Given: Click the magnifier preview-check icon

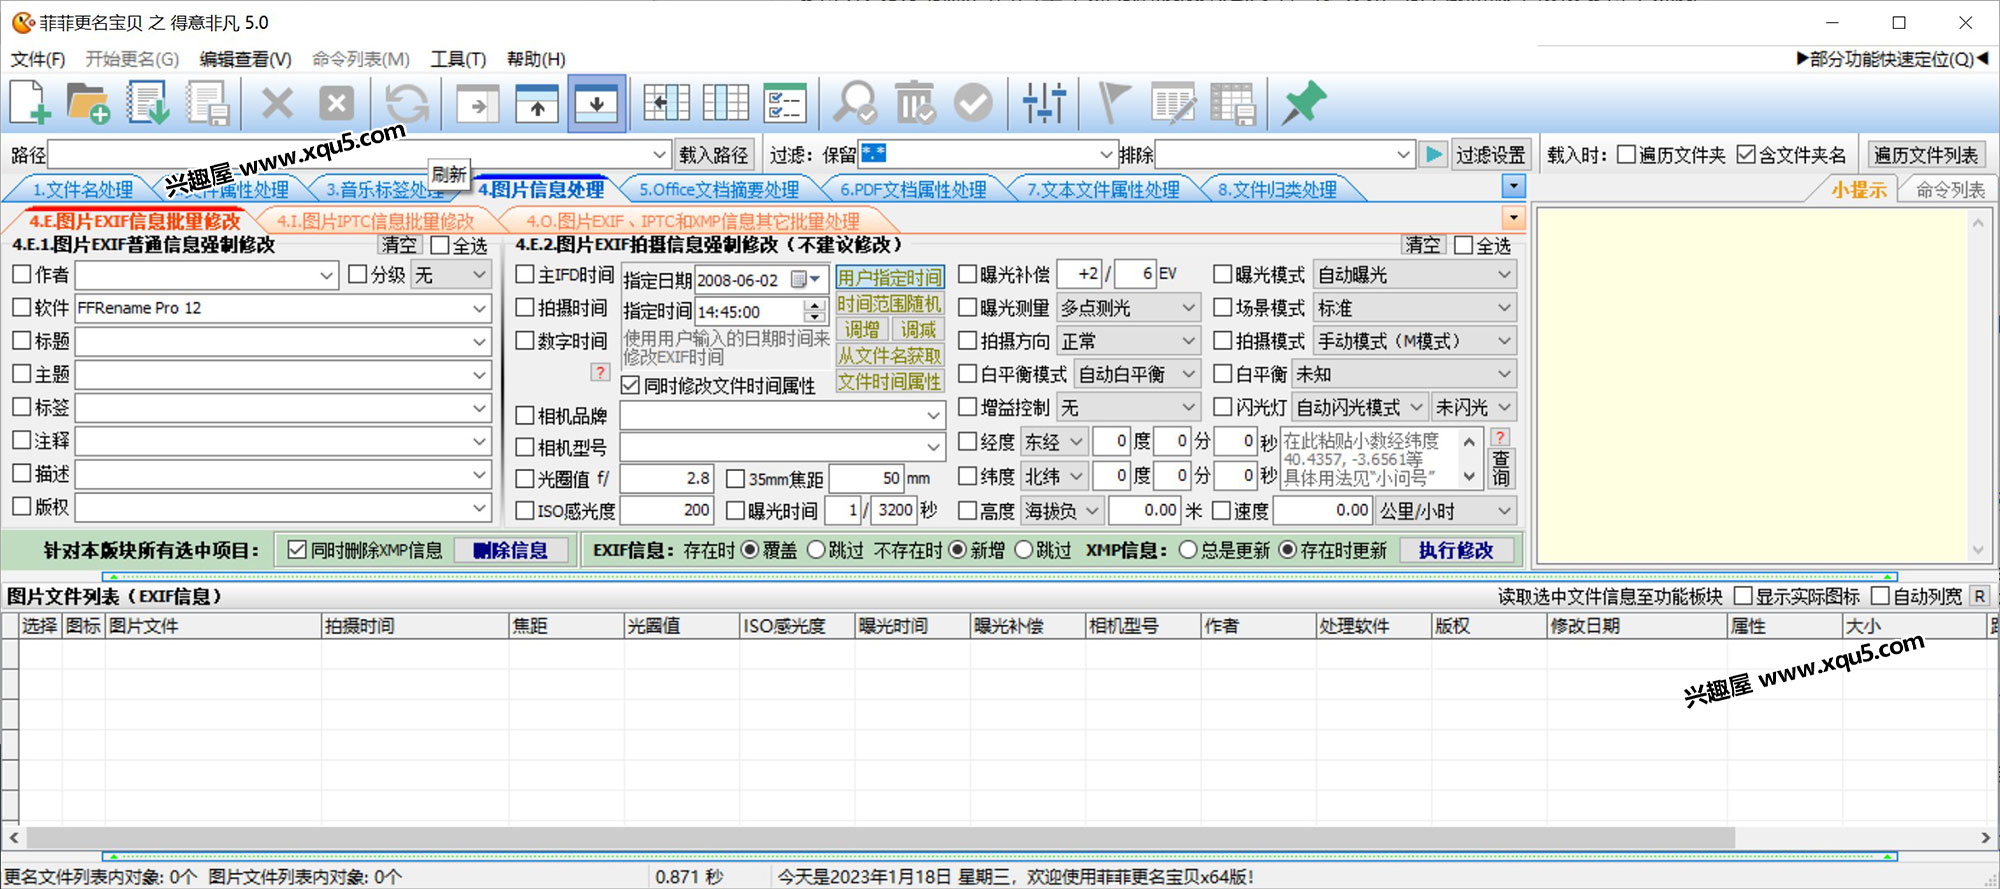Looking at the screenshot, I should [856, 103].
